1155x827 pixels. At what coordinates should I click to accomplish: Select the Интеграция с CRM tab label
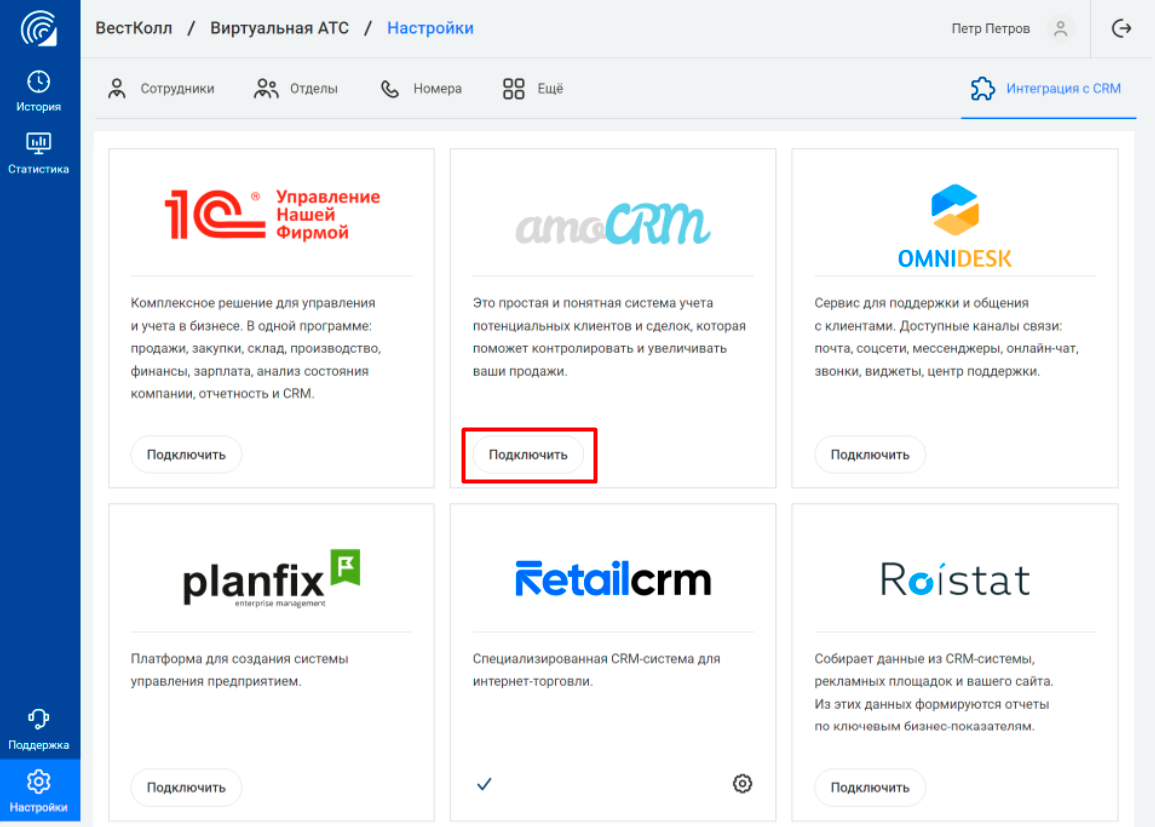pyautogui.click(x=1064, y=88)
